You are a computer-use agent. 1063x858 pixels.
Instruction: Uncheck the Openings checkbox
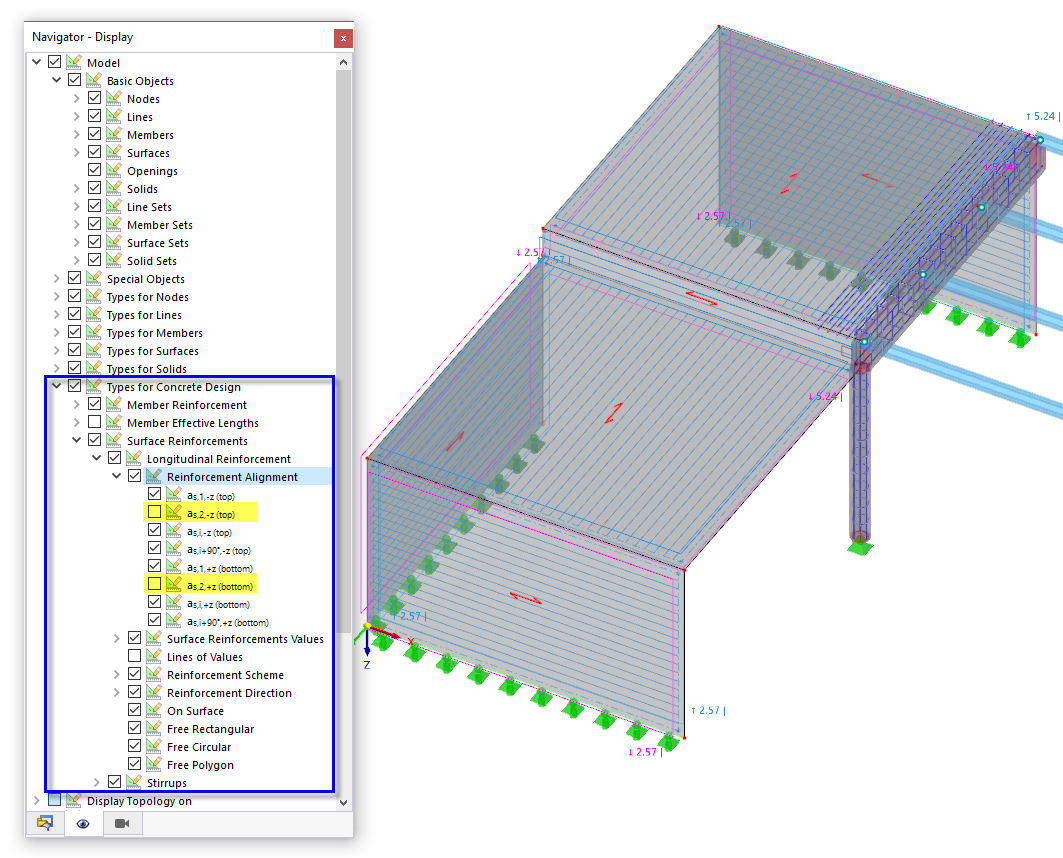pyautogui.click(x=94, y=169)
